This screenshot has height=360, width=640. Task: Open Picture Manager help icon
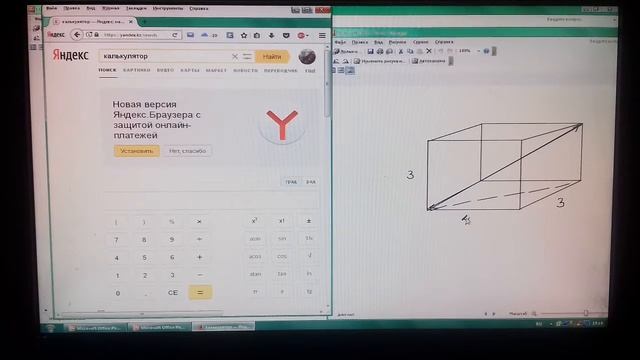(486, 51)
